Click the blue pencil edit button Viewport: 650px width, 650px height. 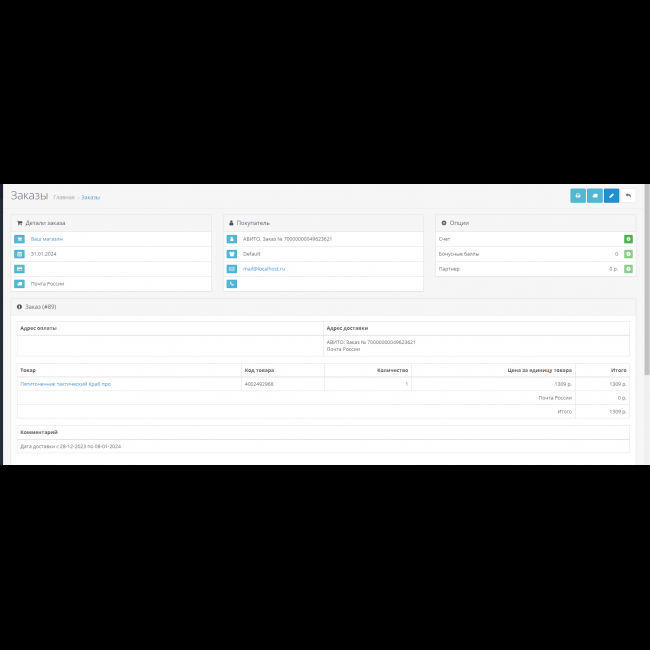coord(611,196)
